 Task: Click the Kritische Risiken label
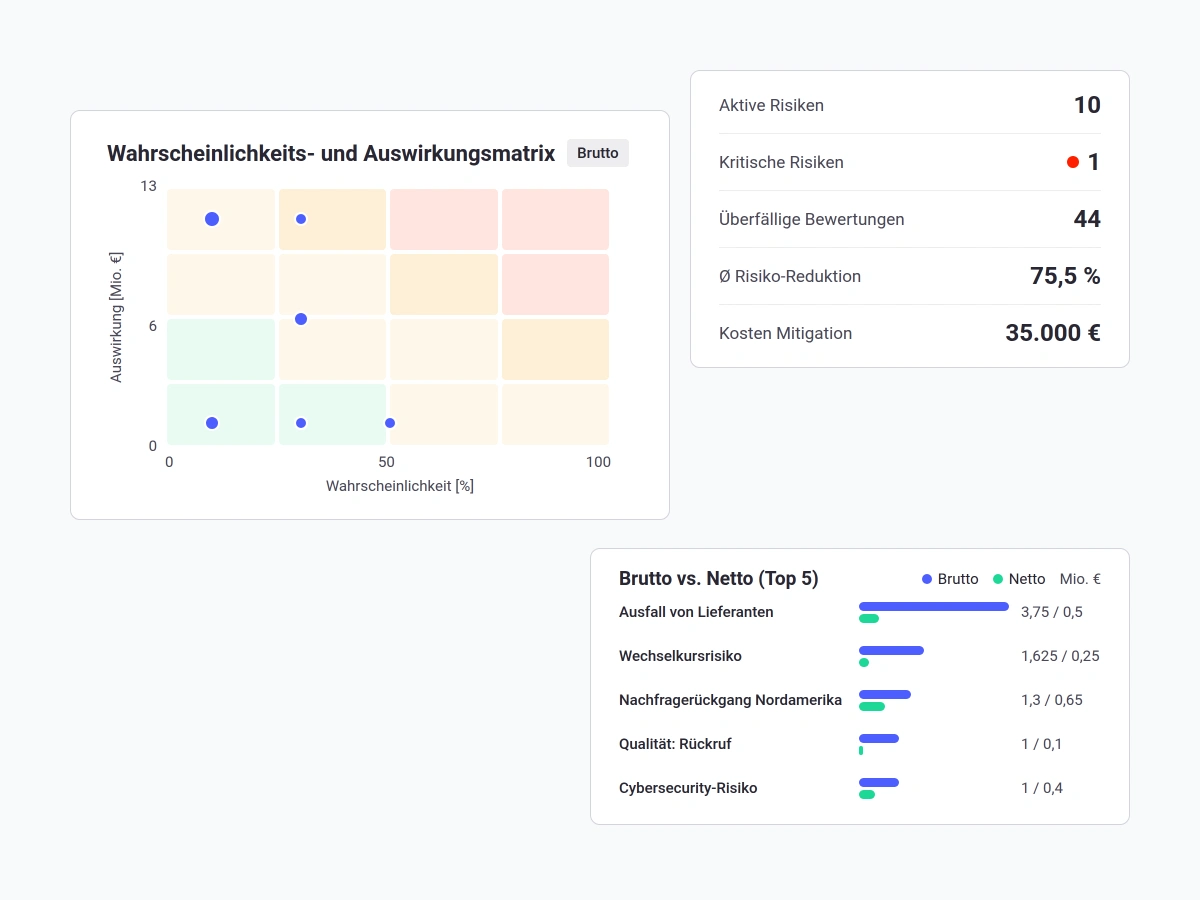click(781, 162)
